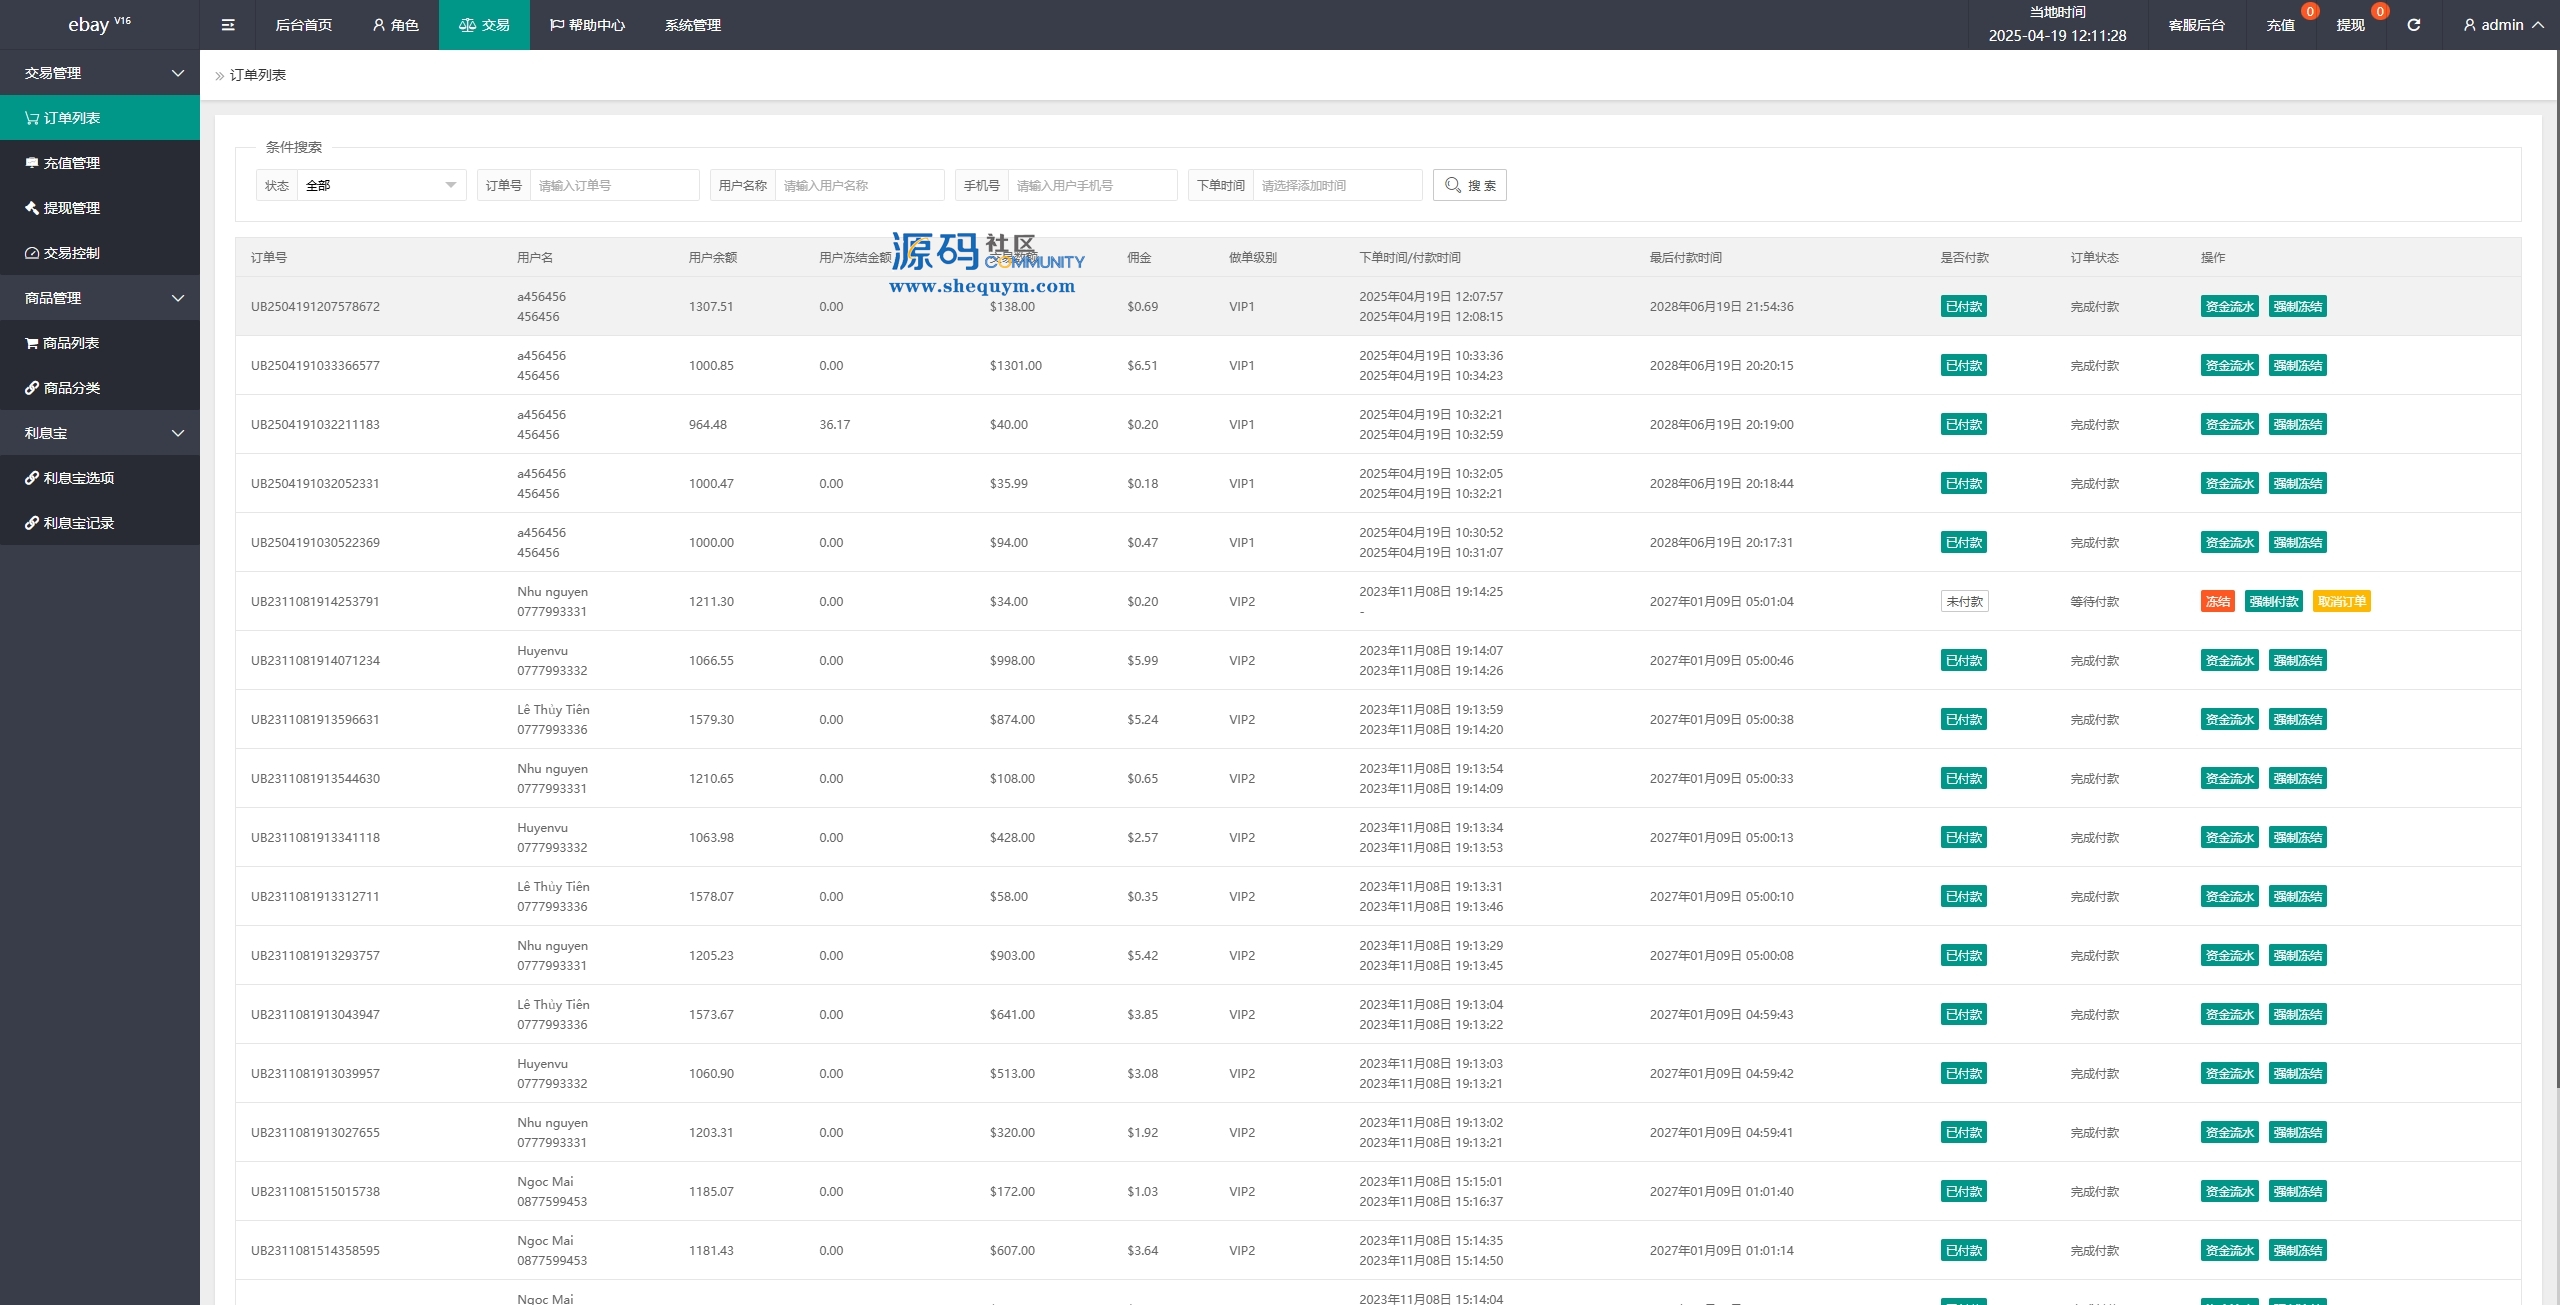The height and width of the screenshot is (1305, 2560).
Task: Open the admin user dropdown menu
Action: pyautogui.click(x=2502, y=25)
